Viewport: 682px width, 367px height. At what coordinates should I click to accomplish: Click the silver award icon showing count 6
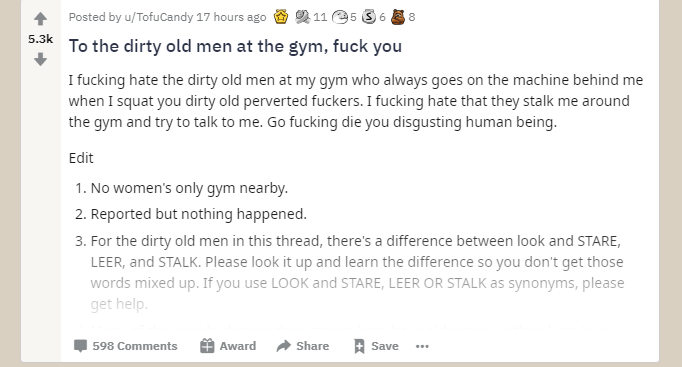(369, 17)
